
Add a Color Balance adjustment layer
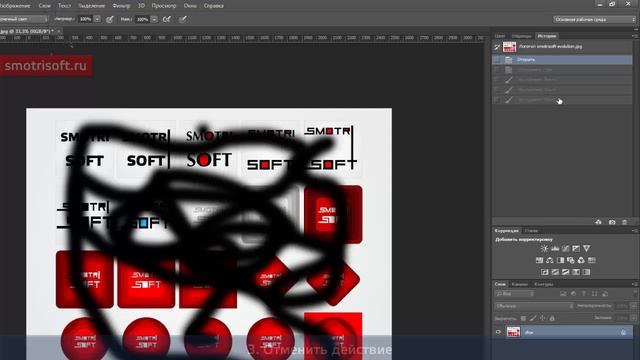point(550,260)
